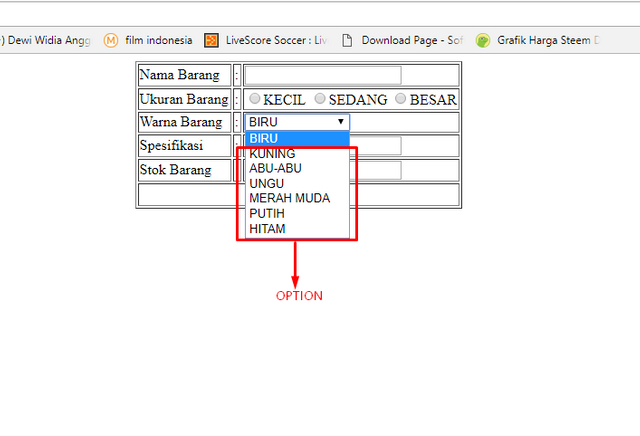The image size is (640, 436).
Task: Click the blank page icon of Download Page
Action: (x=347, y=40)
